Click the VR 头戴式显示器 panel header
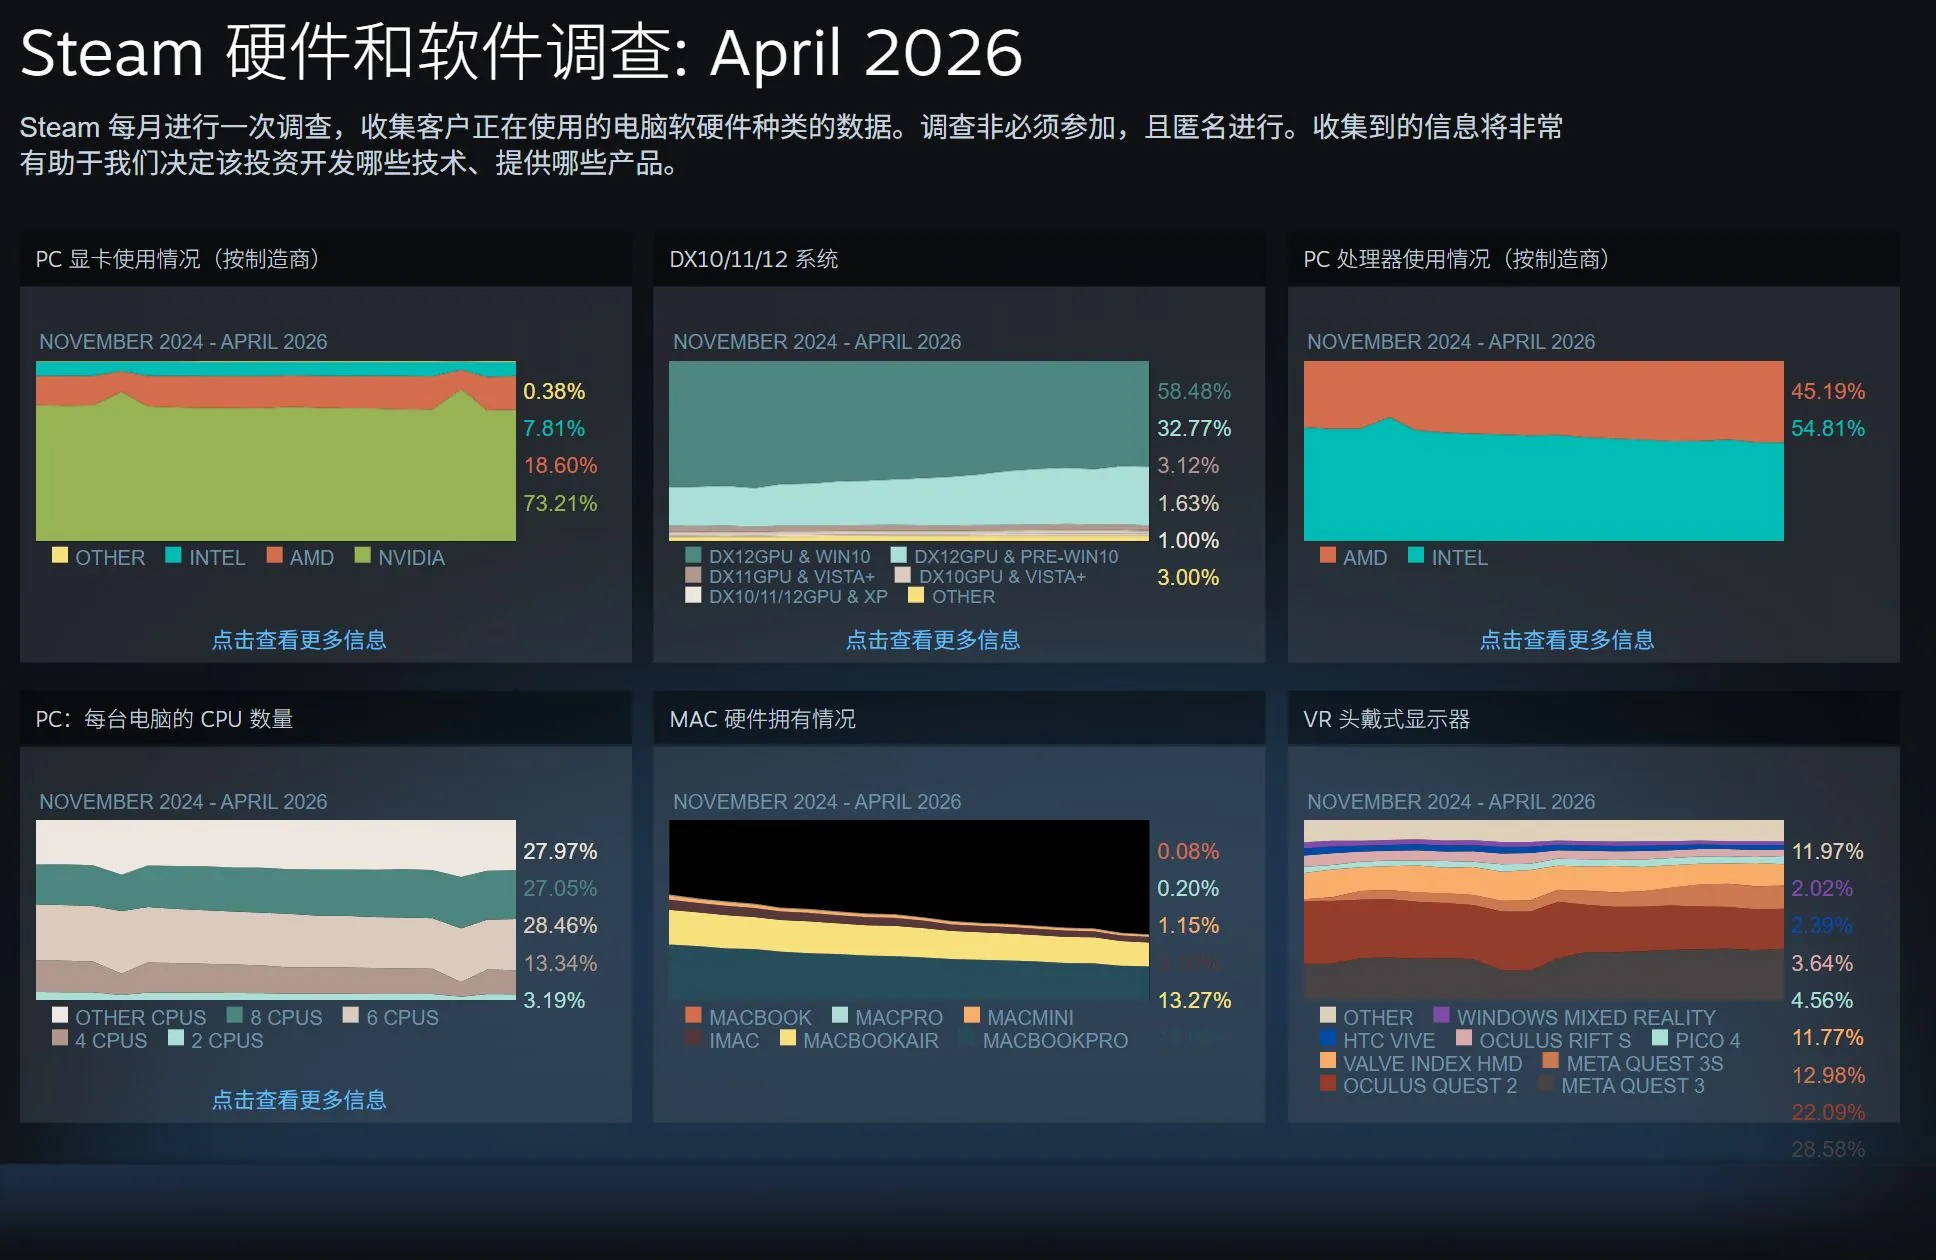Image resolution: width=1936 pixels, height=1260 pixels. (x=1594, y=719)
